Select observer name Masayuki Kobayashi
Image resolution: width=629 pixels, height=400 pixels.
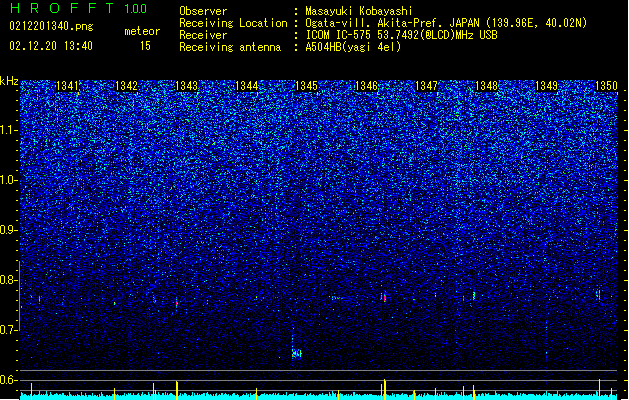click(x=359, y=11)
